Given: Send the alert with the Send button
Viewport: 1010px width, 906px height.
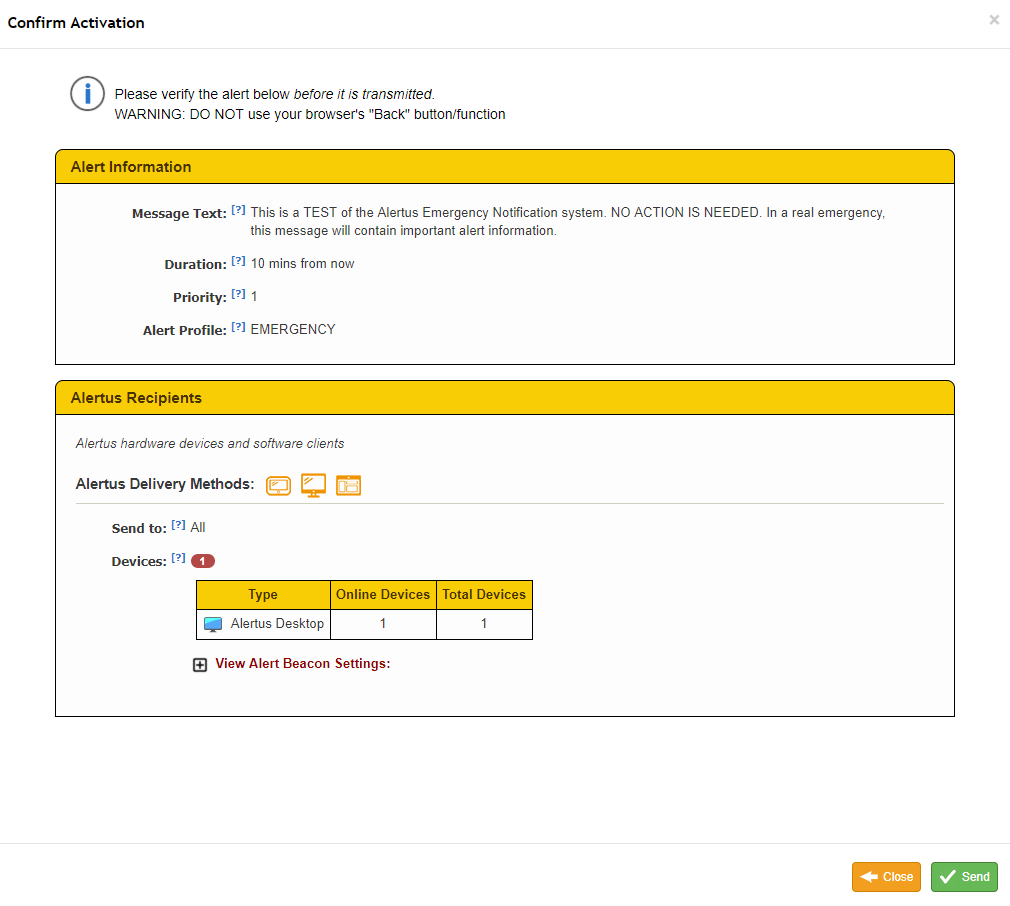Looking at the screenshot, I should tap(964, 876).
